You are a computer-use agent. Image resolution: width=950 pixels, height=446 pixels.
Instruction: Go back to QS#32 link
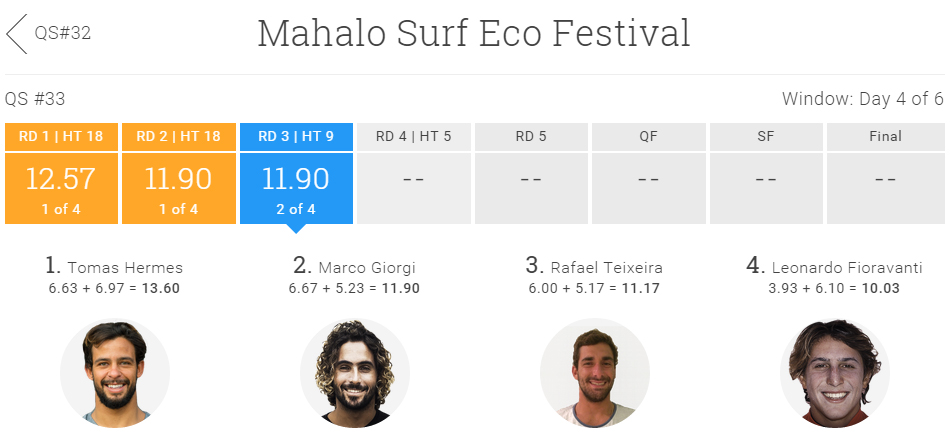[x=63, y=33]
